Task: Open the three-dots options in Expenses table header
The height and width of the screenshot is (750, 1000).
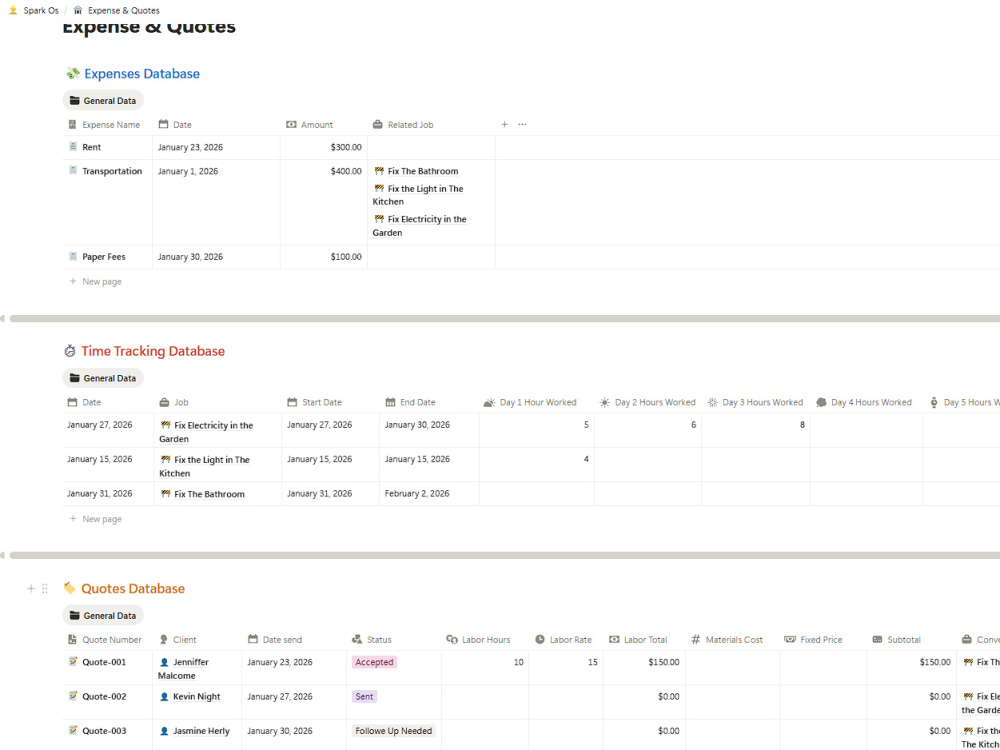Action: pyautogui.click(x=522, y=124)
